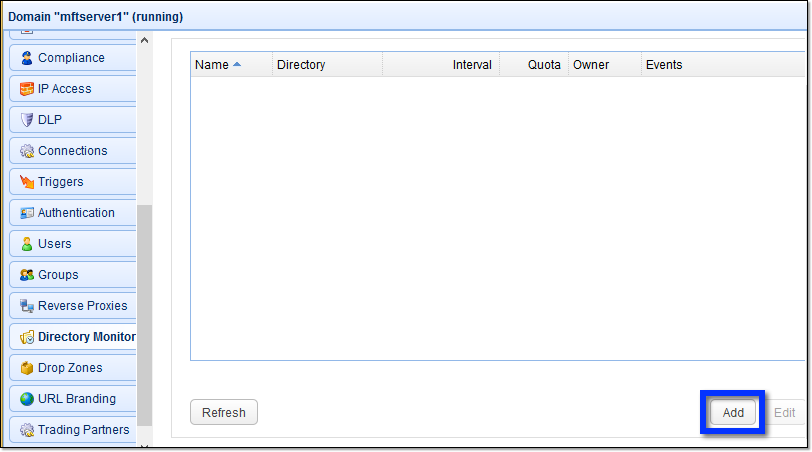Open URL Branding settings
The width and height of the screenshot is (812, 452).
pyautogui.click(x=73, y=399)
